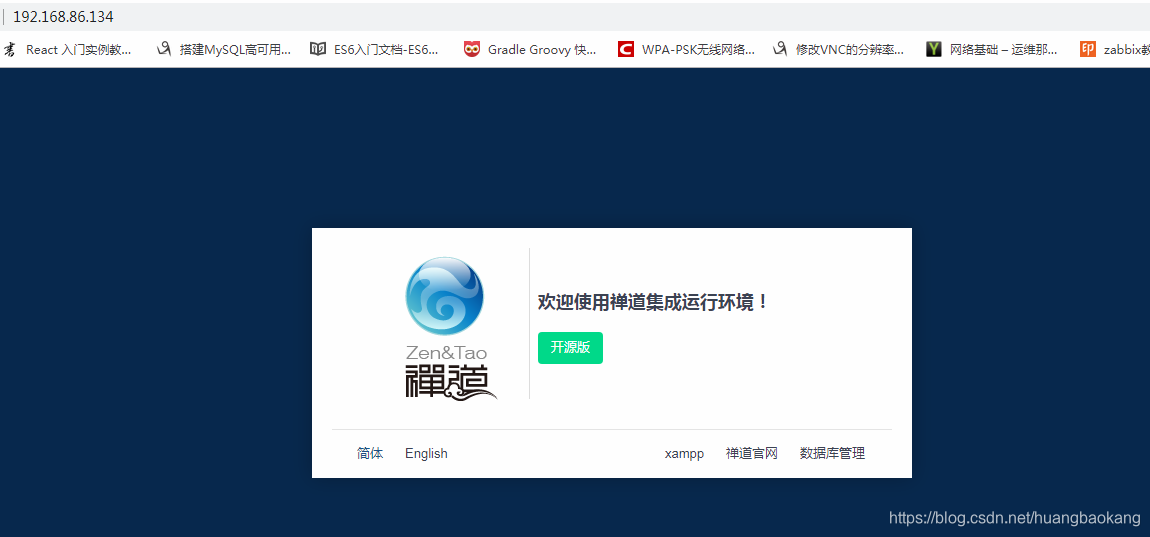Open the Gradle Groovy bookmark
1150x537 pixels.
click(x=530, y=50)
